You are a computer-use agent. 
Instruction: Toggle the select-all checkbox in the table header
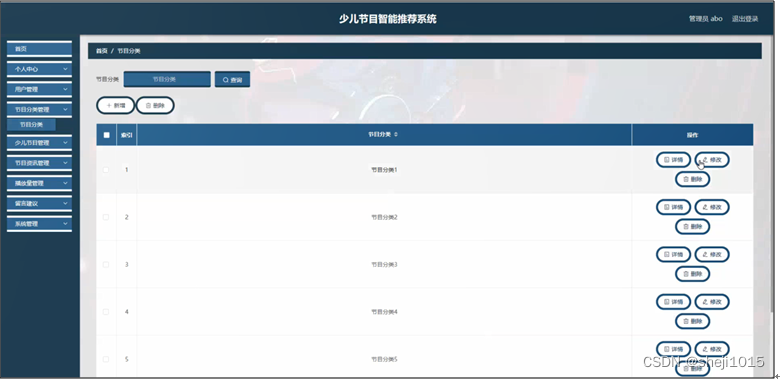106,135
